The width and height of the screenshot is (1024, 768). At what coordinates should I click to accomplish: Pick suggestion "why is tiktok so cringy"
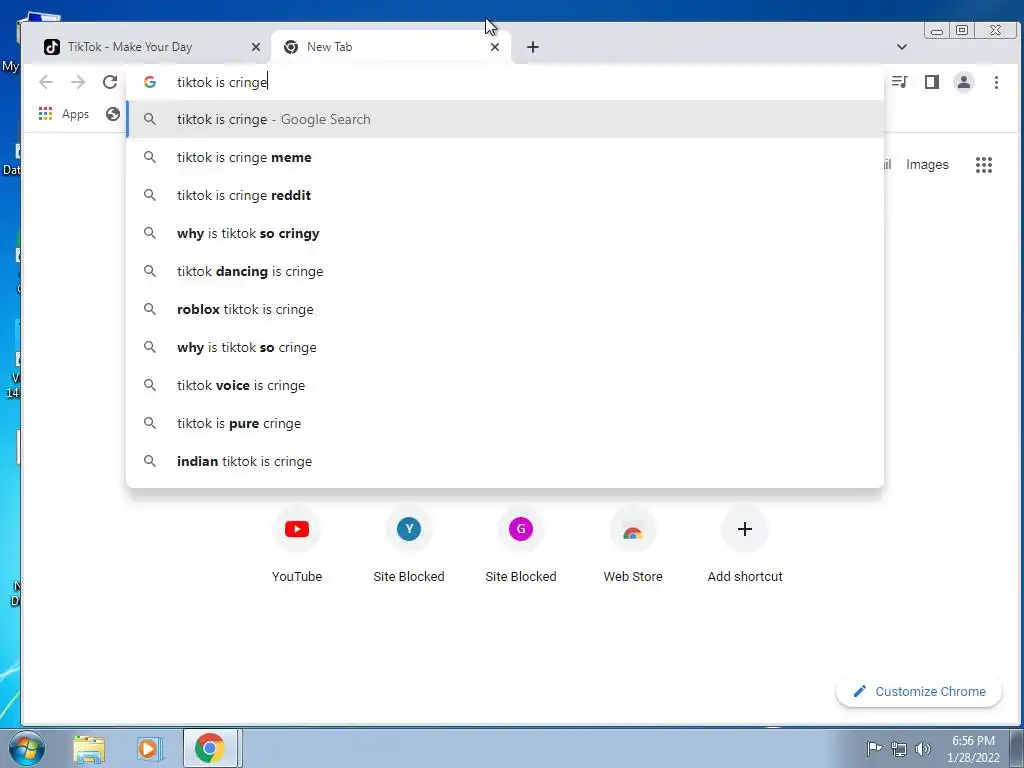coord(505,233)
